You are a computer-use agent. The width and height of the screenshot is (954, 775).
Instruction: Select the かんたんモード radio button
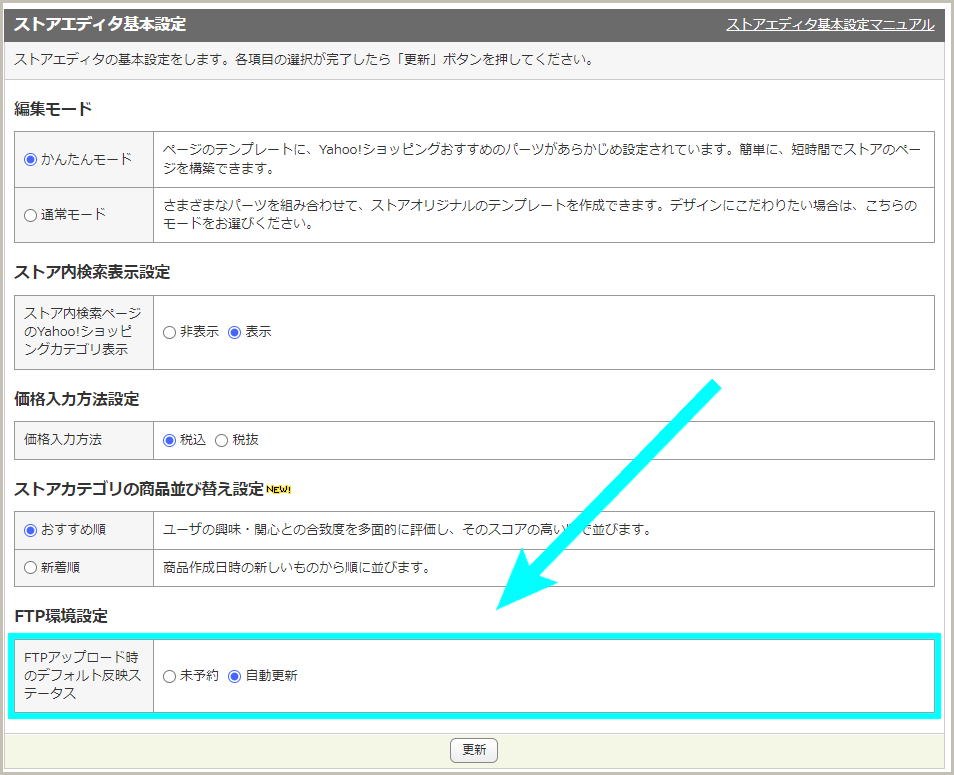point(30,159)
